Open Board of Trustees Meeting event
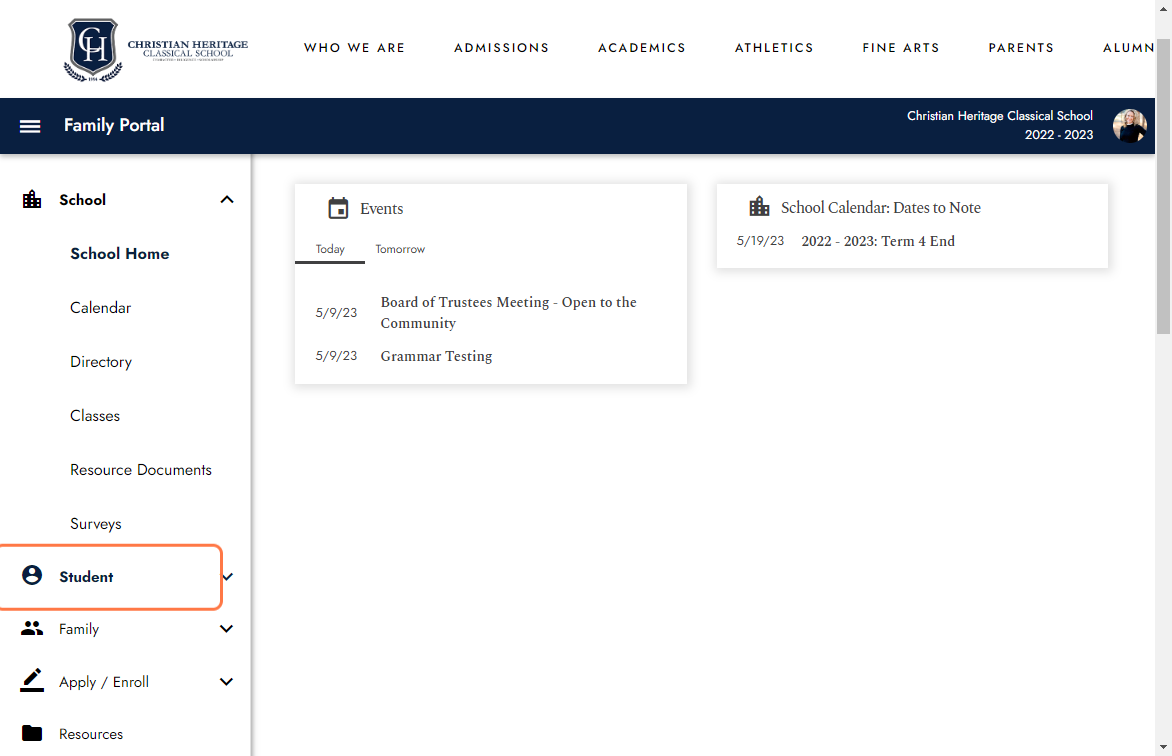The height and width of the screenshot is (756, 1172). (x=508, y=313)
